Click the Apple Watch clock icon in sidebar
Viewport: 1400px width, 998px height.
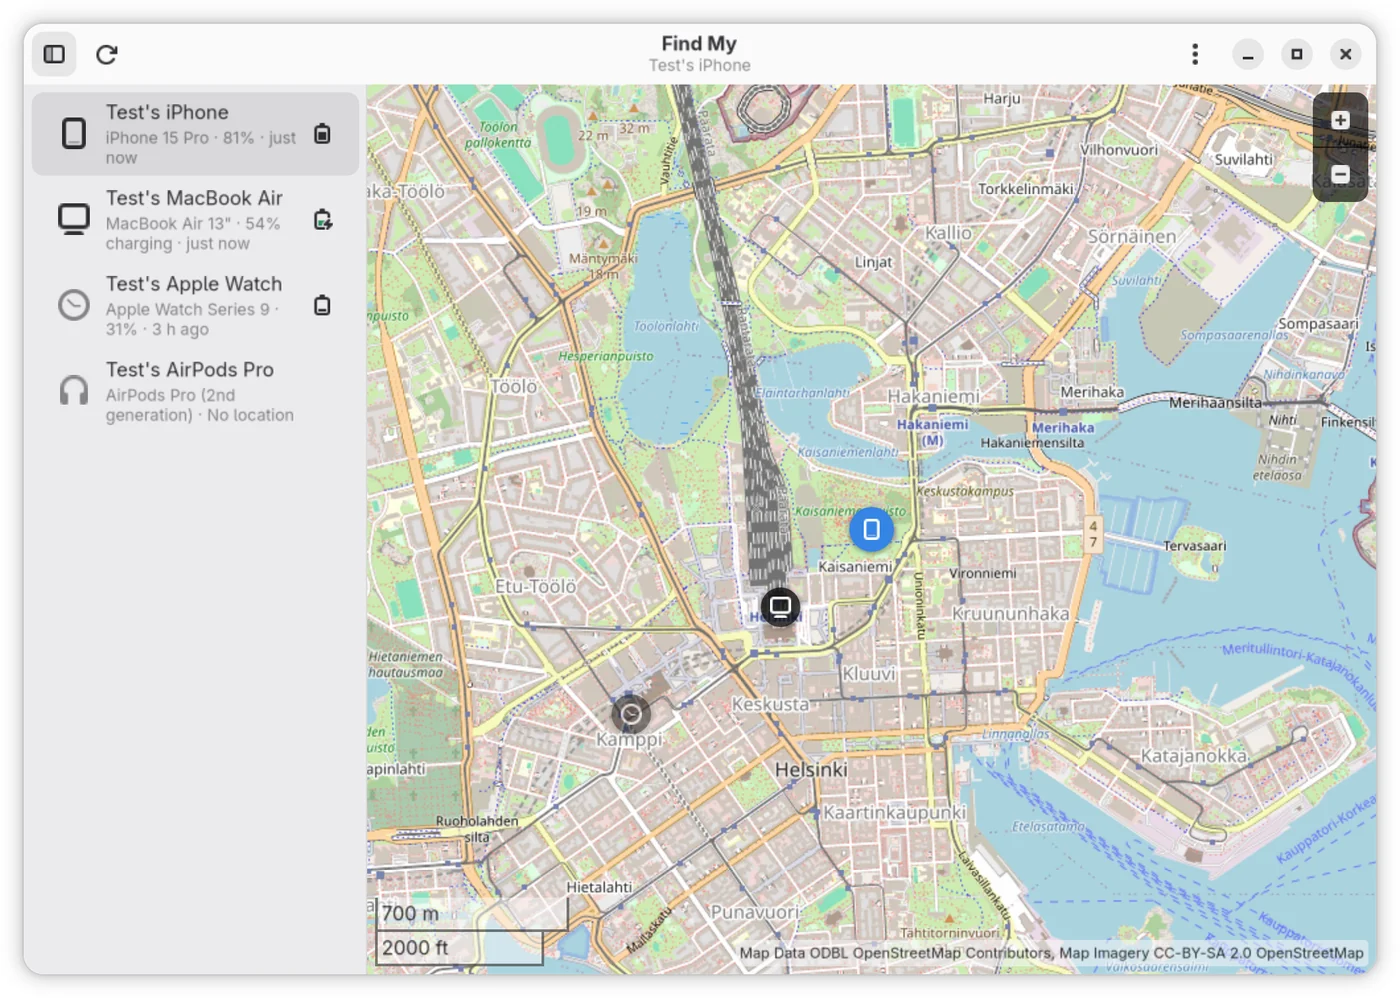pyautogui.click(x=74, y=305)
